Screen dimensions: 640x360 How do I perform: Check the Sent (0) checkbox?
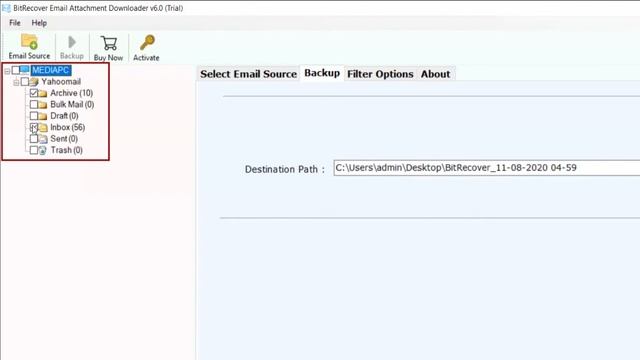click(34, 139)
